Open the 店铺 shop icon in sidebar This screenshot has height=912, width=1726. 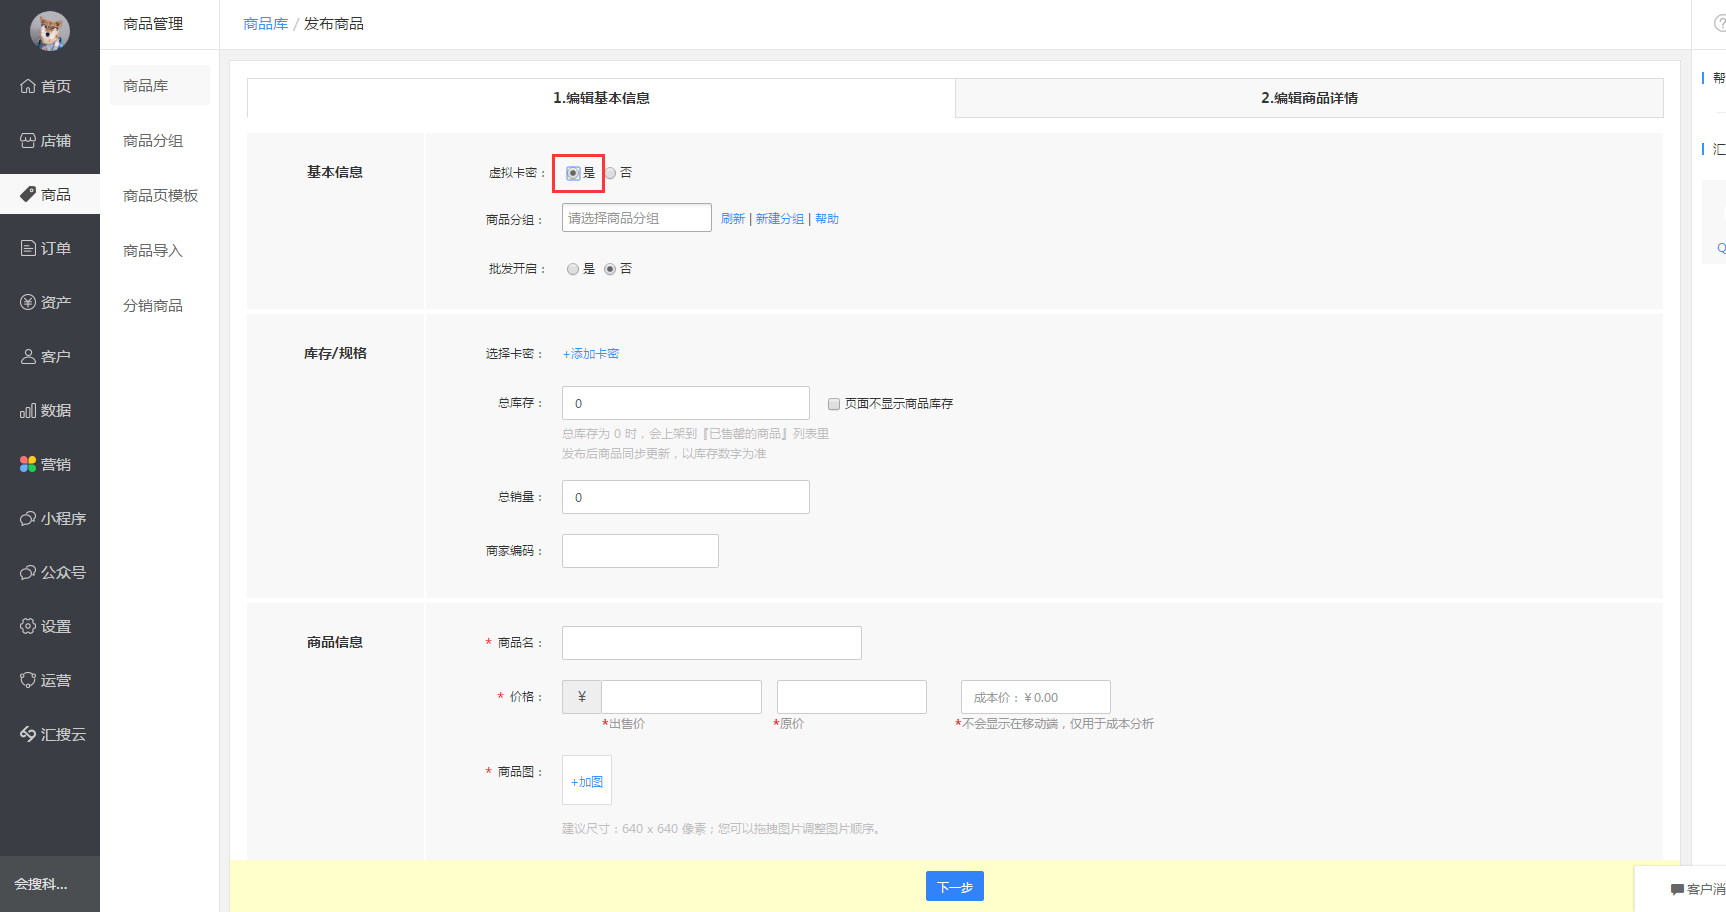[x=28, y=141]
